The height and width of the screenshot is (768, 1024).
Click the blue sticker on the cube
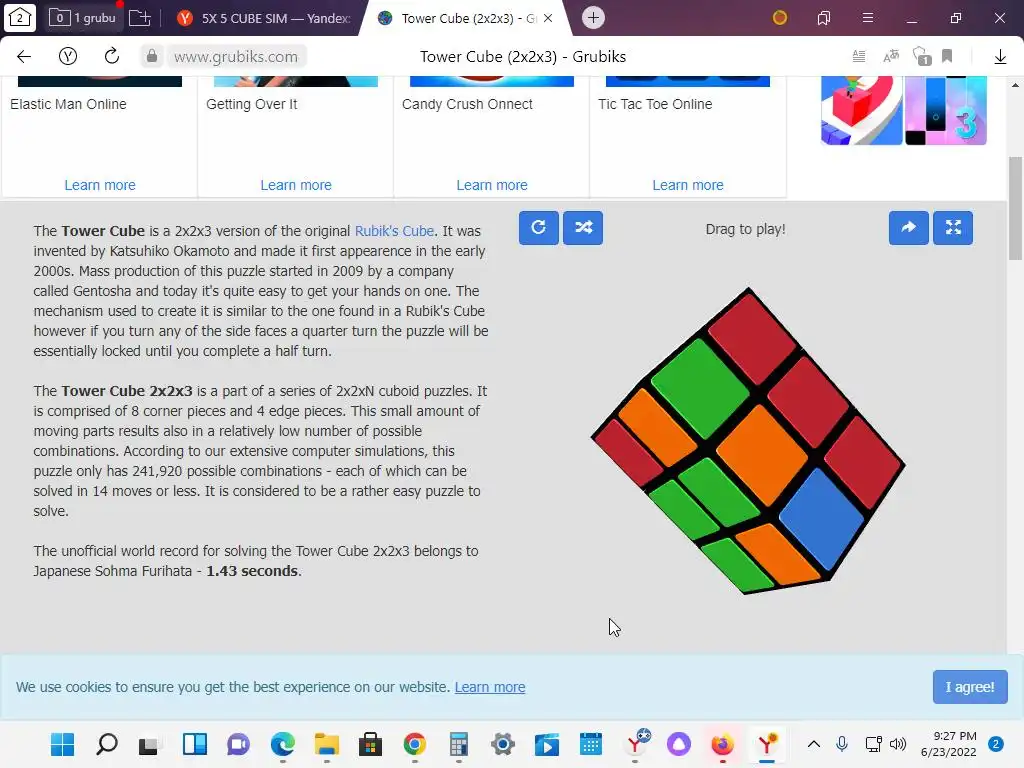[x=823, y=519]
